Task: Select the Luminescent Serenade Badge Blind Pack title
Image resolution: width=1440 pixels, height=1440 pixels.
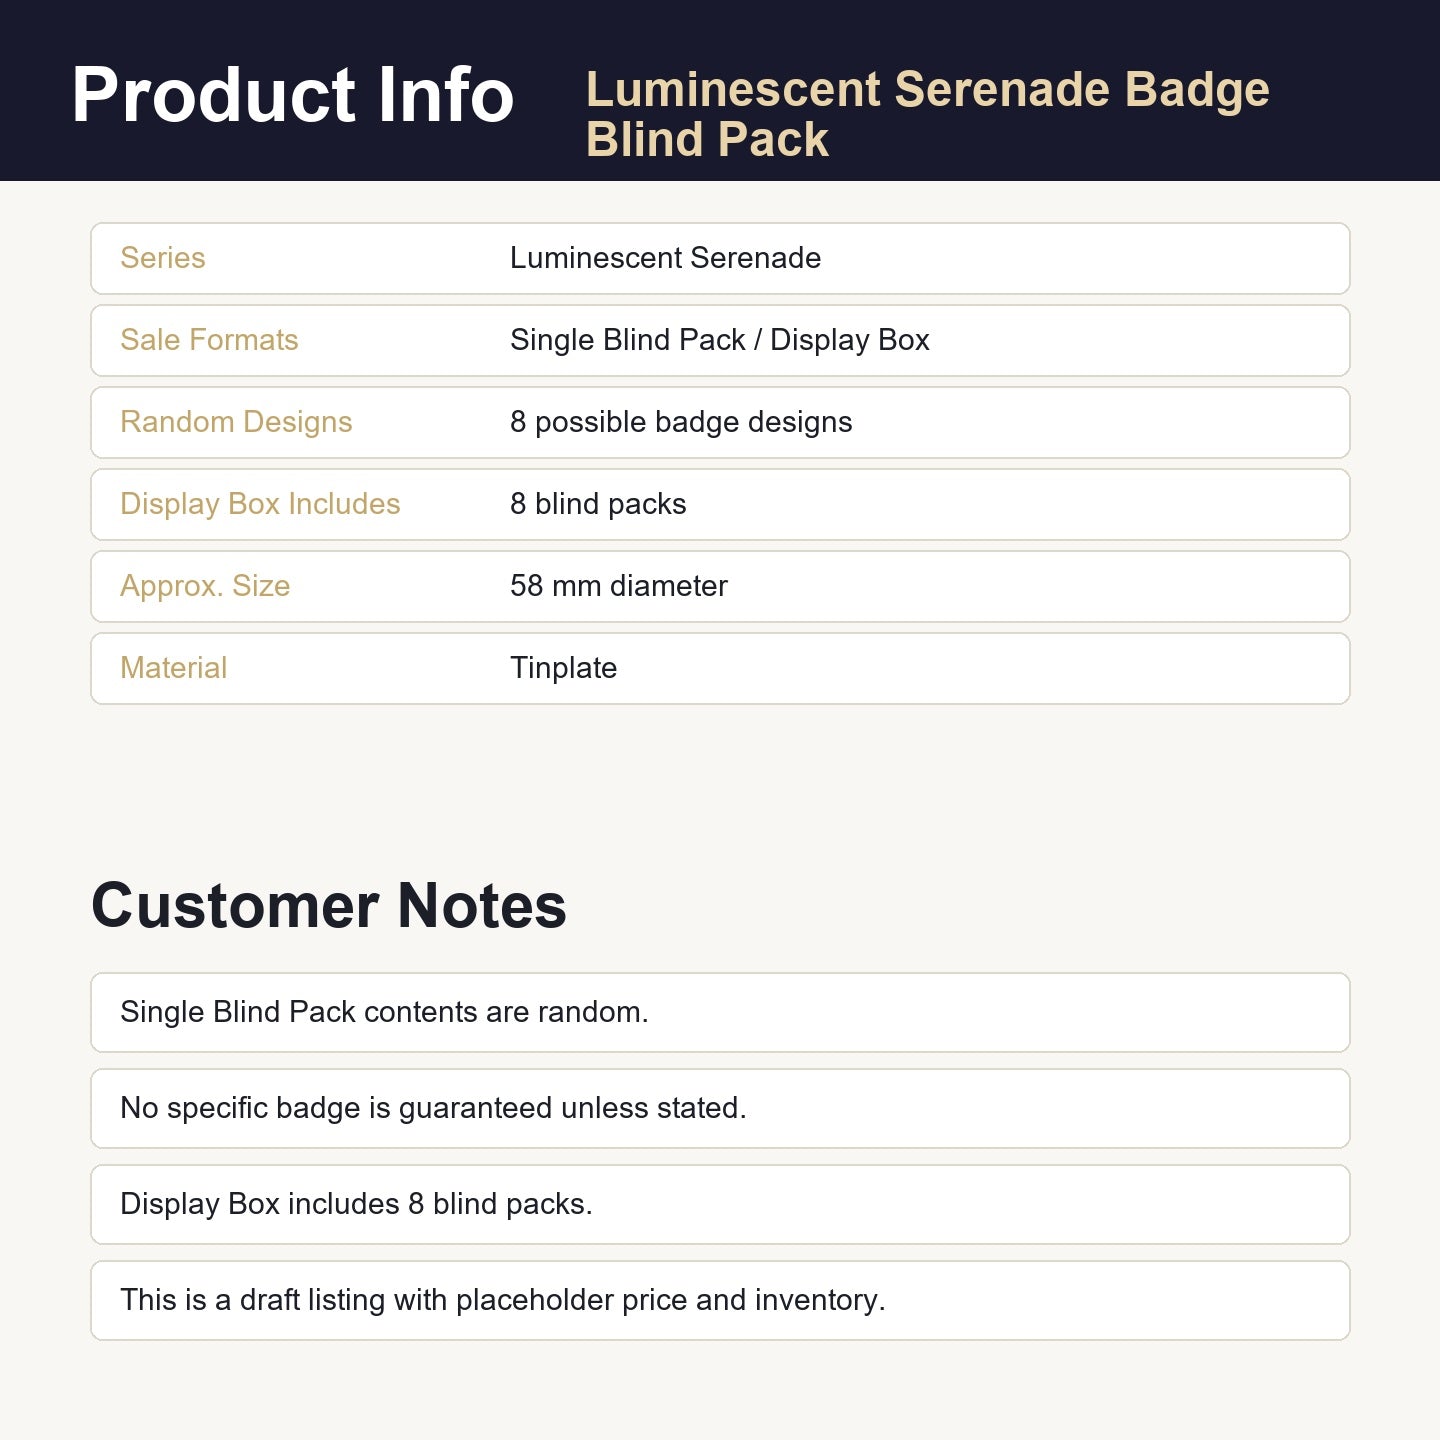Action: 927,114
